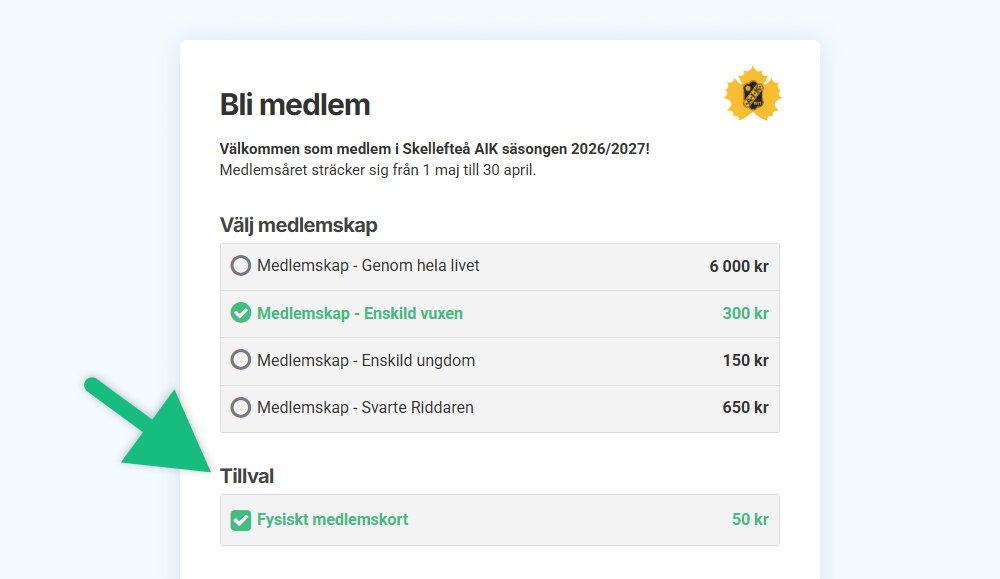The height and width of the screenshot is (579, 1000).
Task: Click the 300 kr price
Action: click(745, 313)
